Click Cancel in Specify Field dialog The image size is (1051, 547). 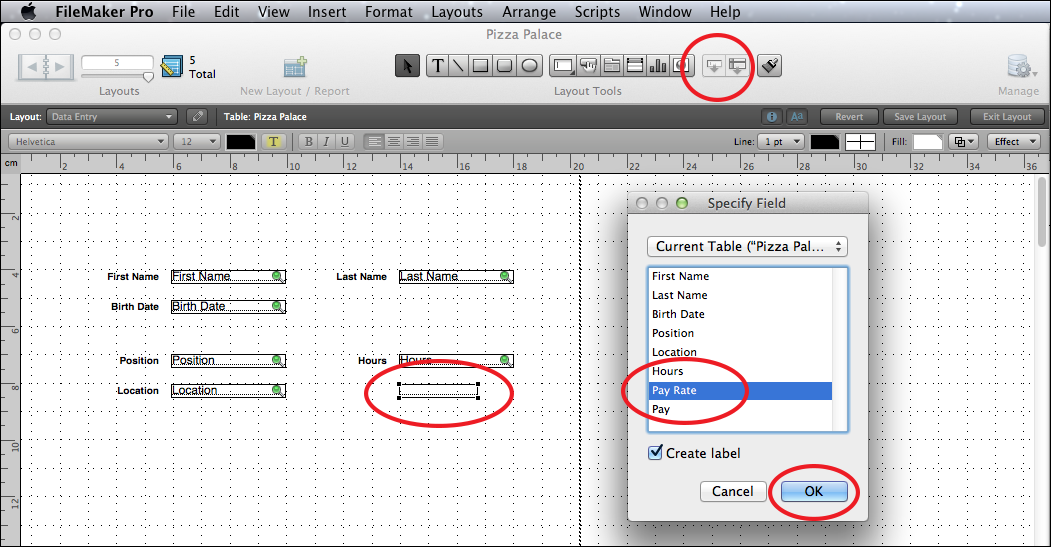733,491
